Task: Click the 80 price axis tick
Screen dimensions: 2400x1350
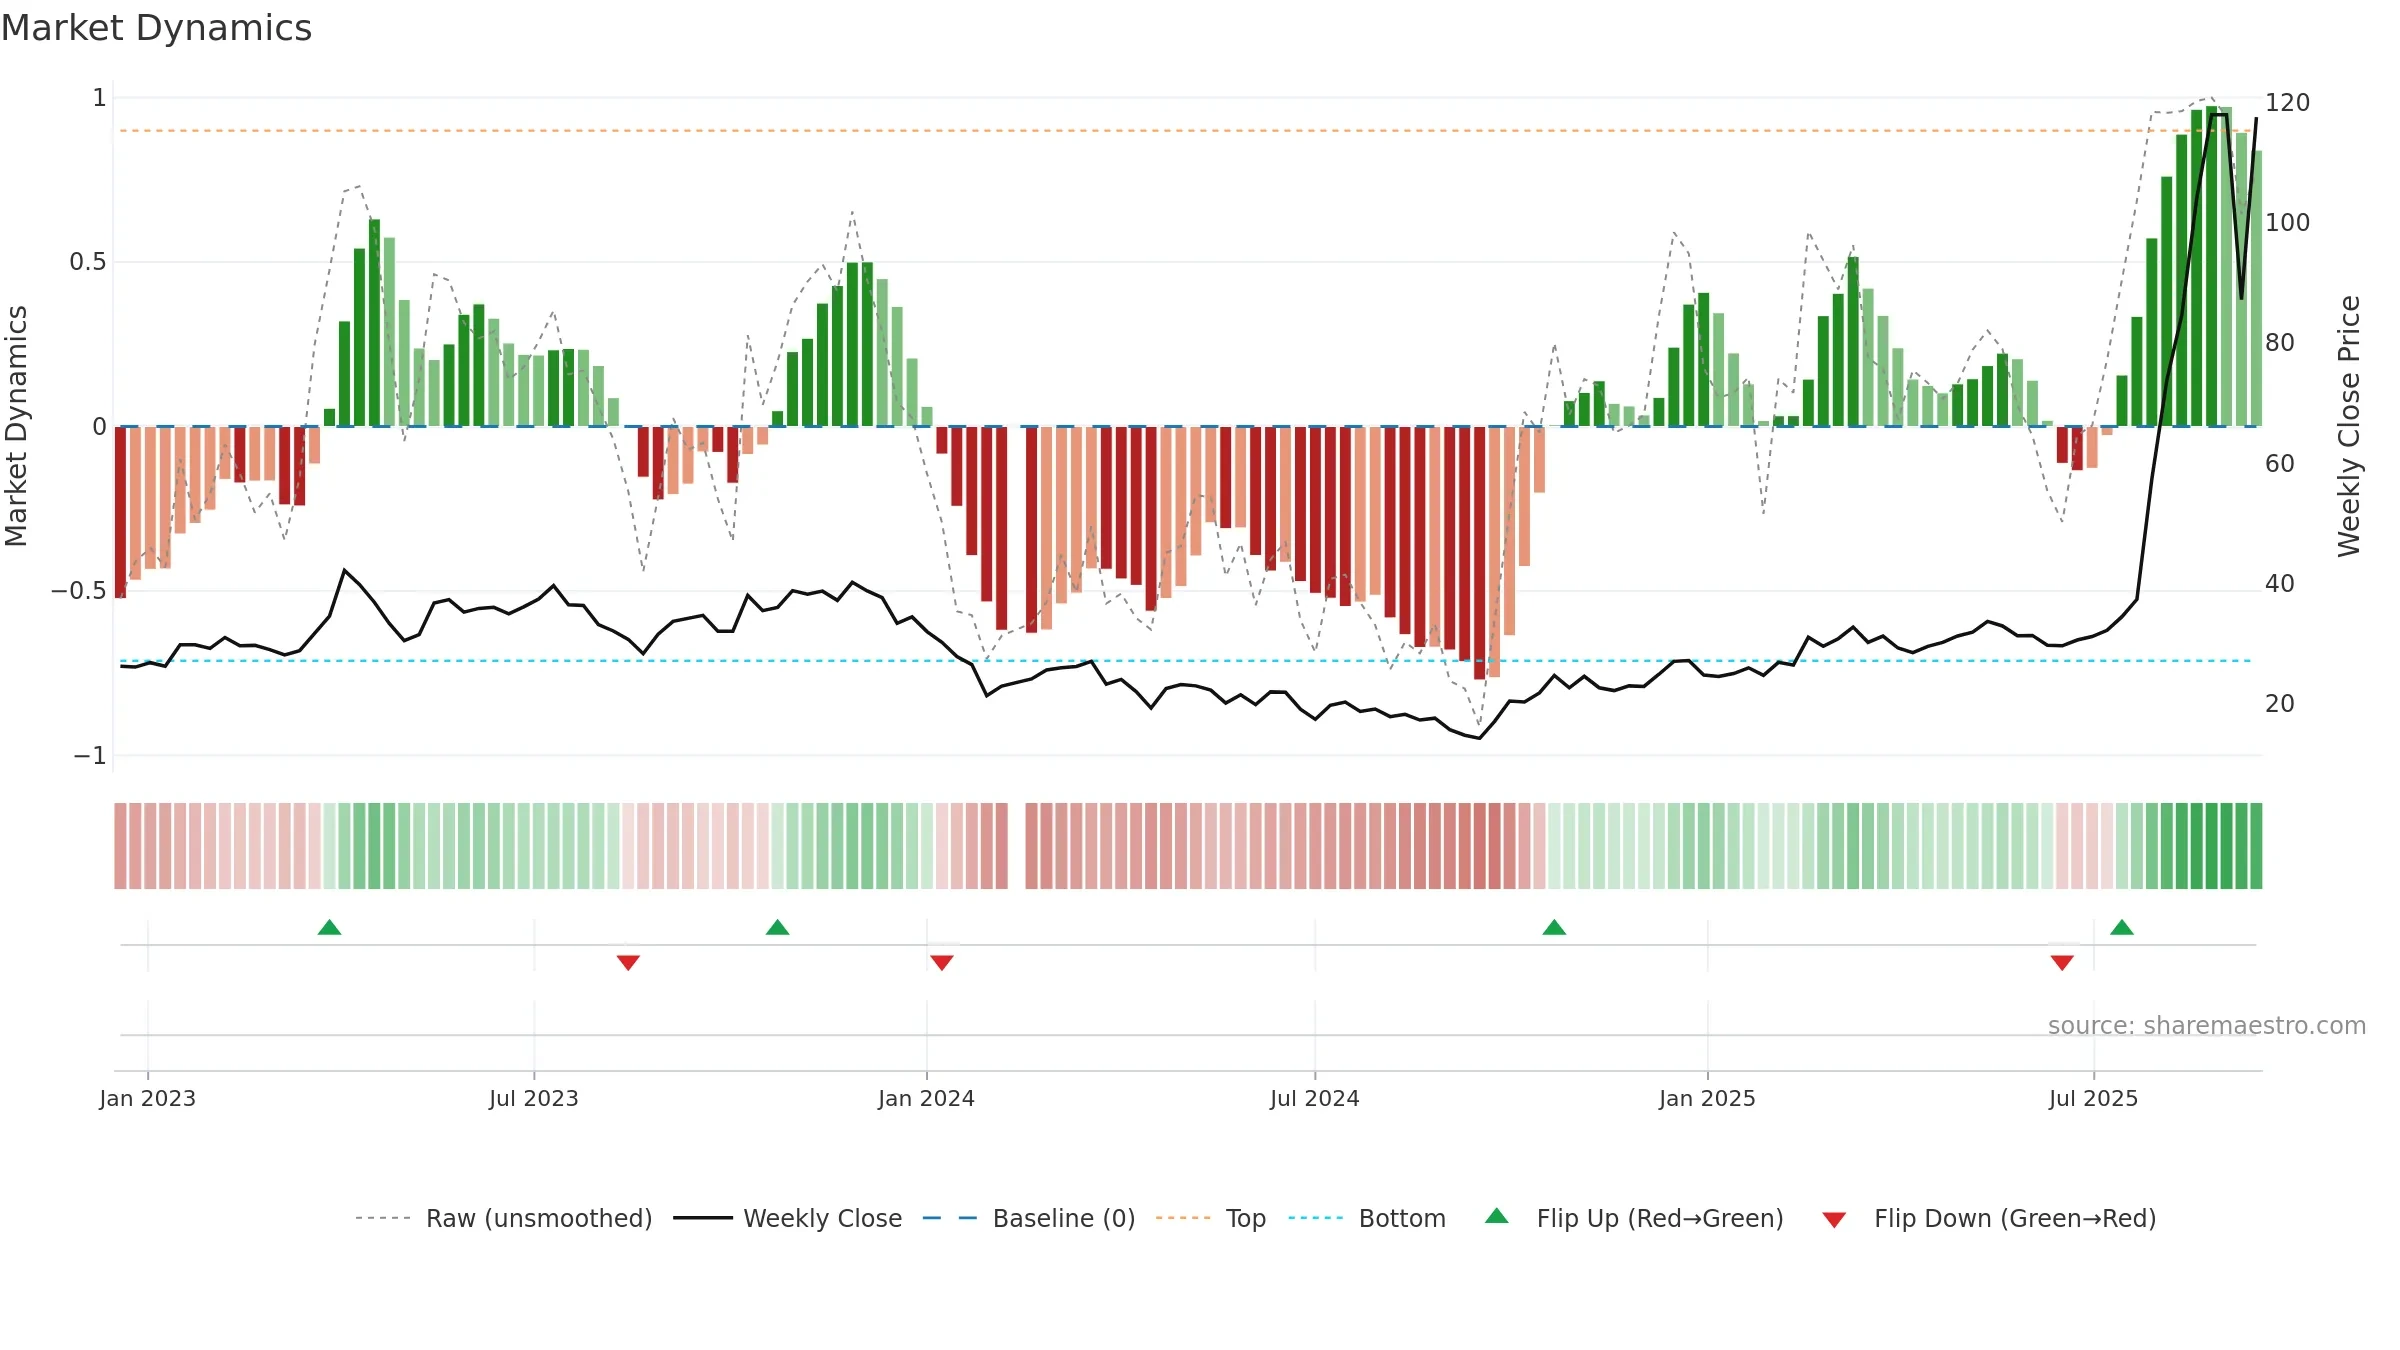Action: point(2280,343)
